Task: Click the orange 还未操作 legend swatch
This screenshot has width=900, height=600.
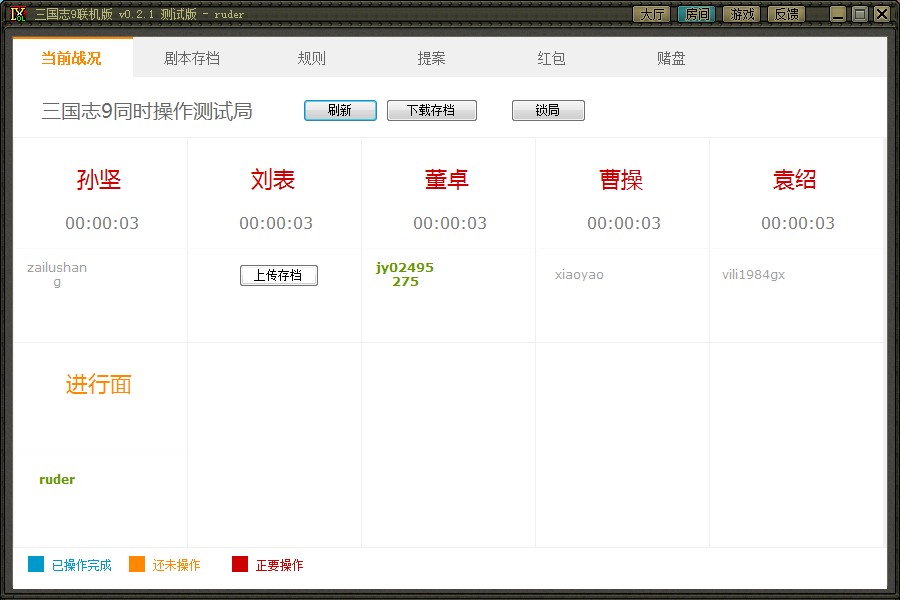Action: pyautogui.click(x=137, y=565)
